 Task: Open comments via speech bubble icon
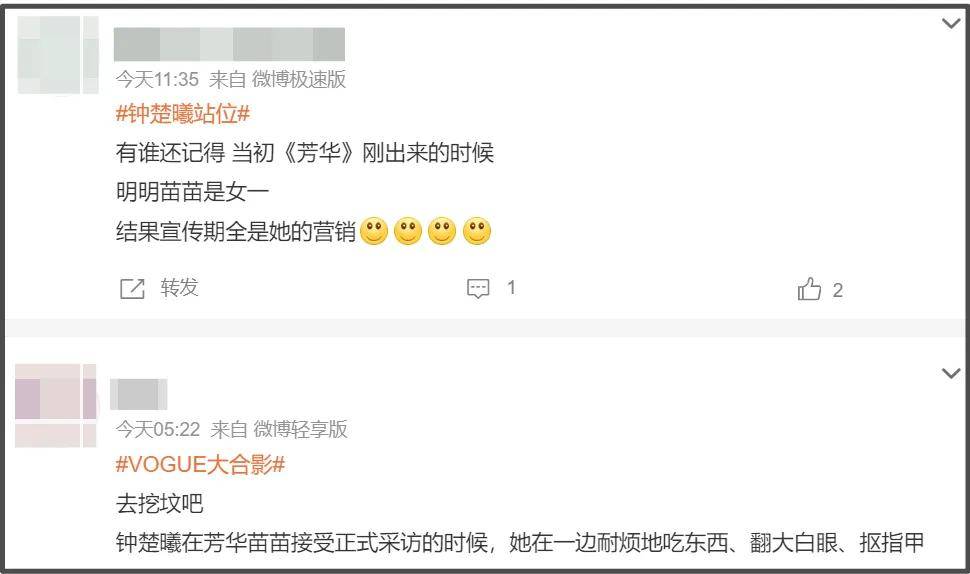(478, 288)
